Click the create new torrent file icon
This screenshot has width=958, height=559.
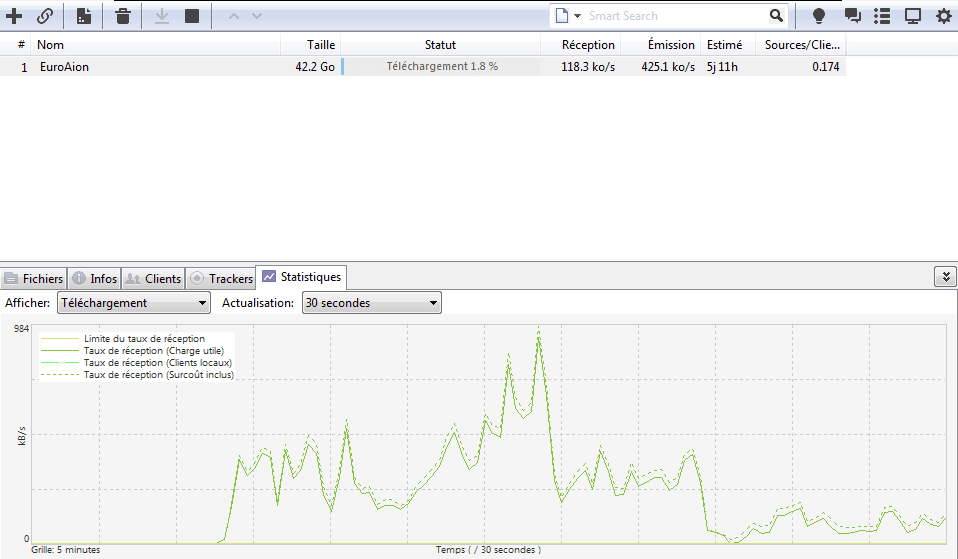pyautogui.click(x=84, y=16)
